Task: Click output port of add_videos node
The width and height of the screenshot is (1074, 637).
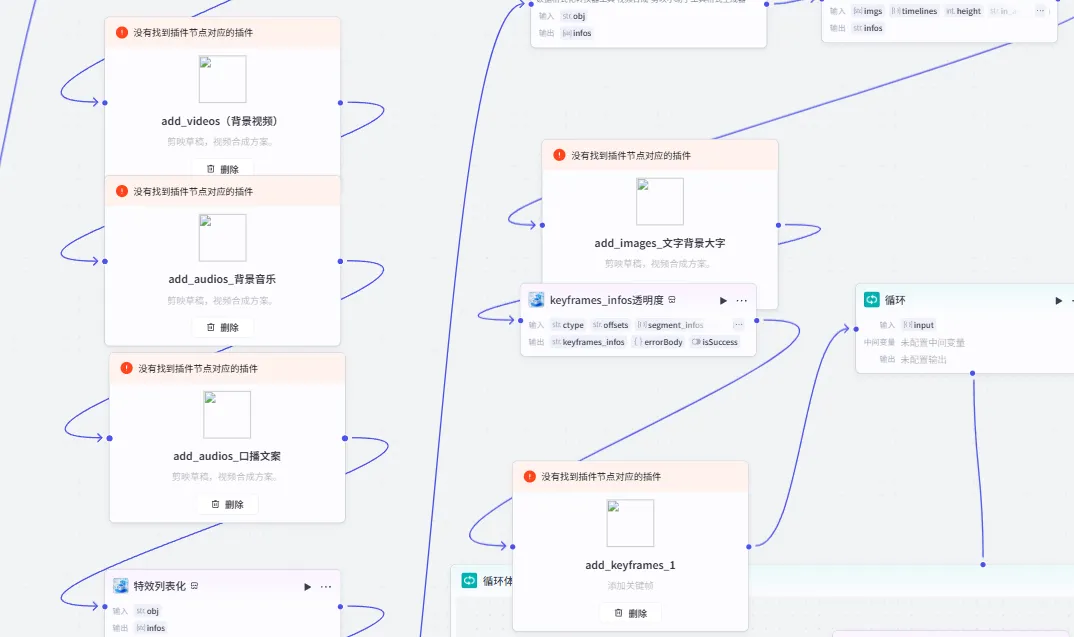Action: click(x=340, y=103)
